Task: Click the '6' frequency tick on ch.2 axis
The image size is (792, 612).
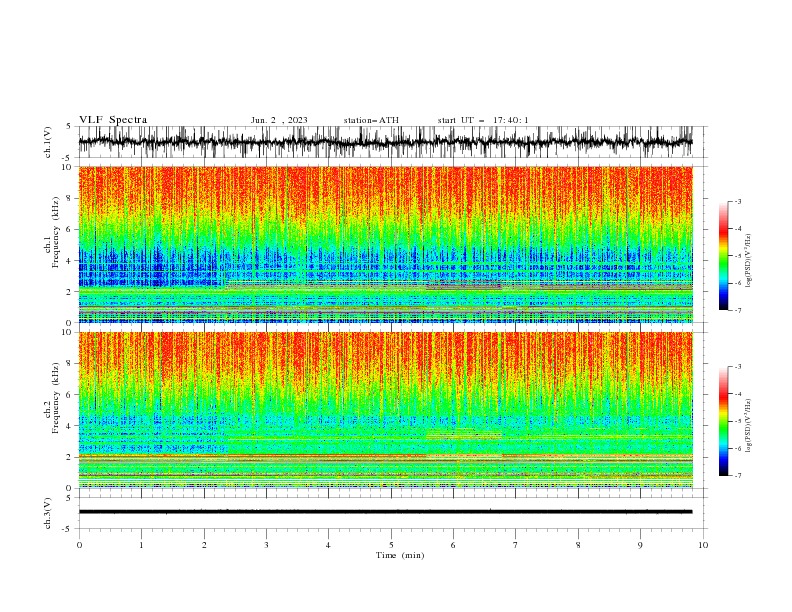Action: [71, 395]
